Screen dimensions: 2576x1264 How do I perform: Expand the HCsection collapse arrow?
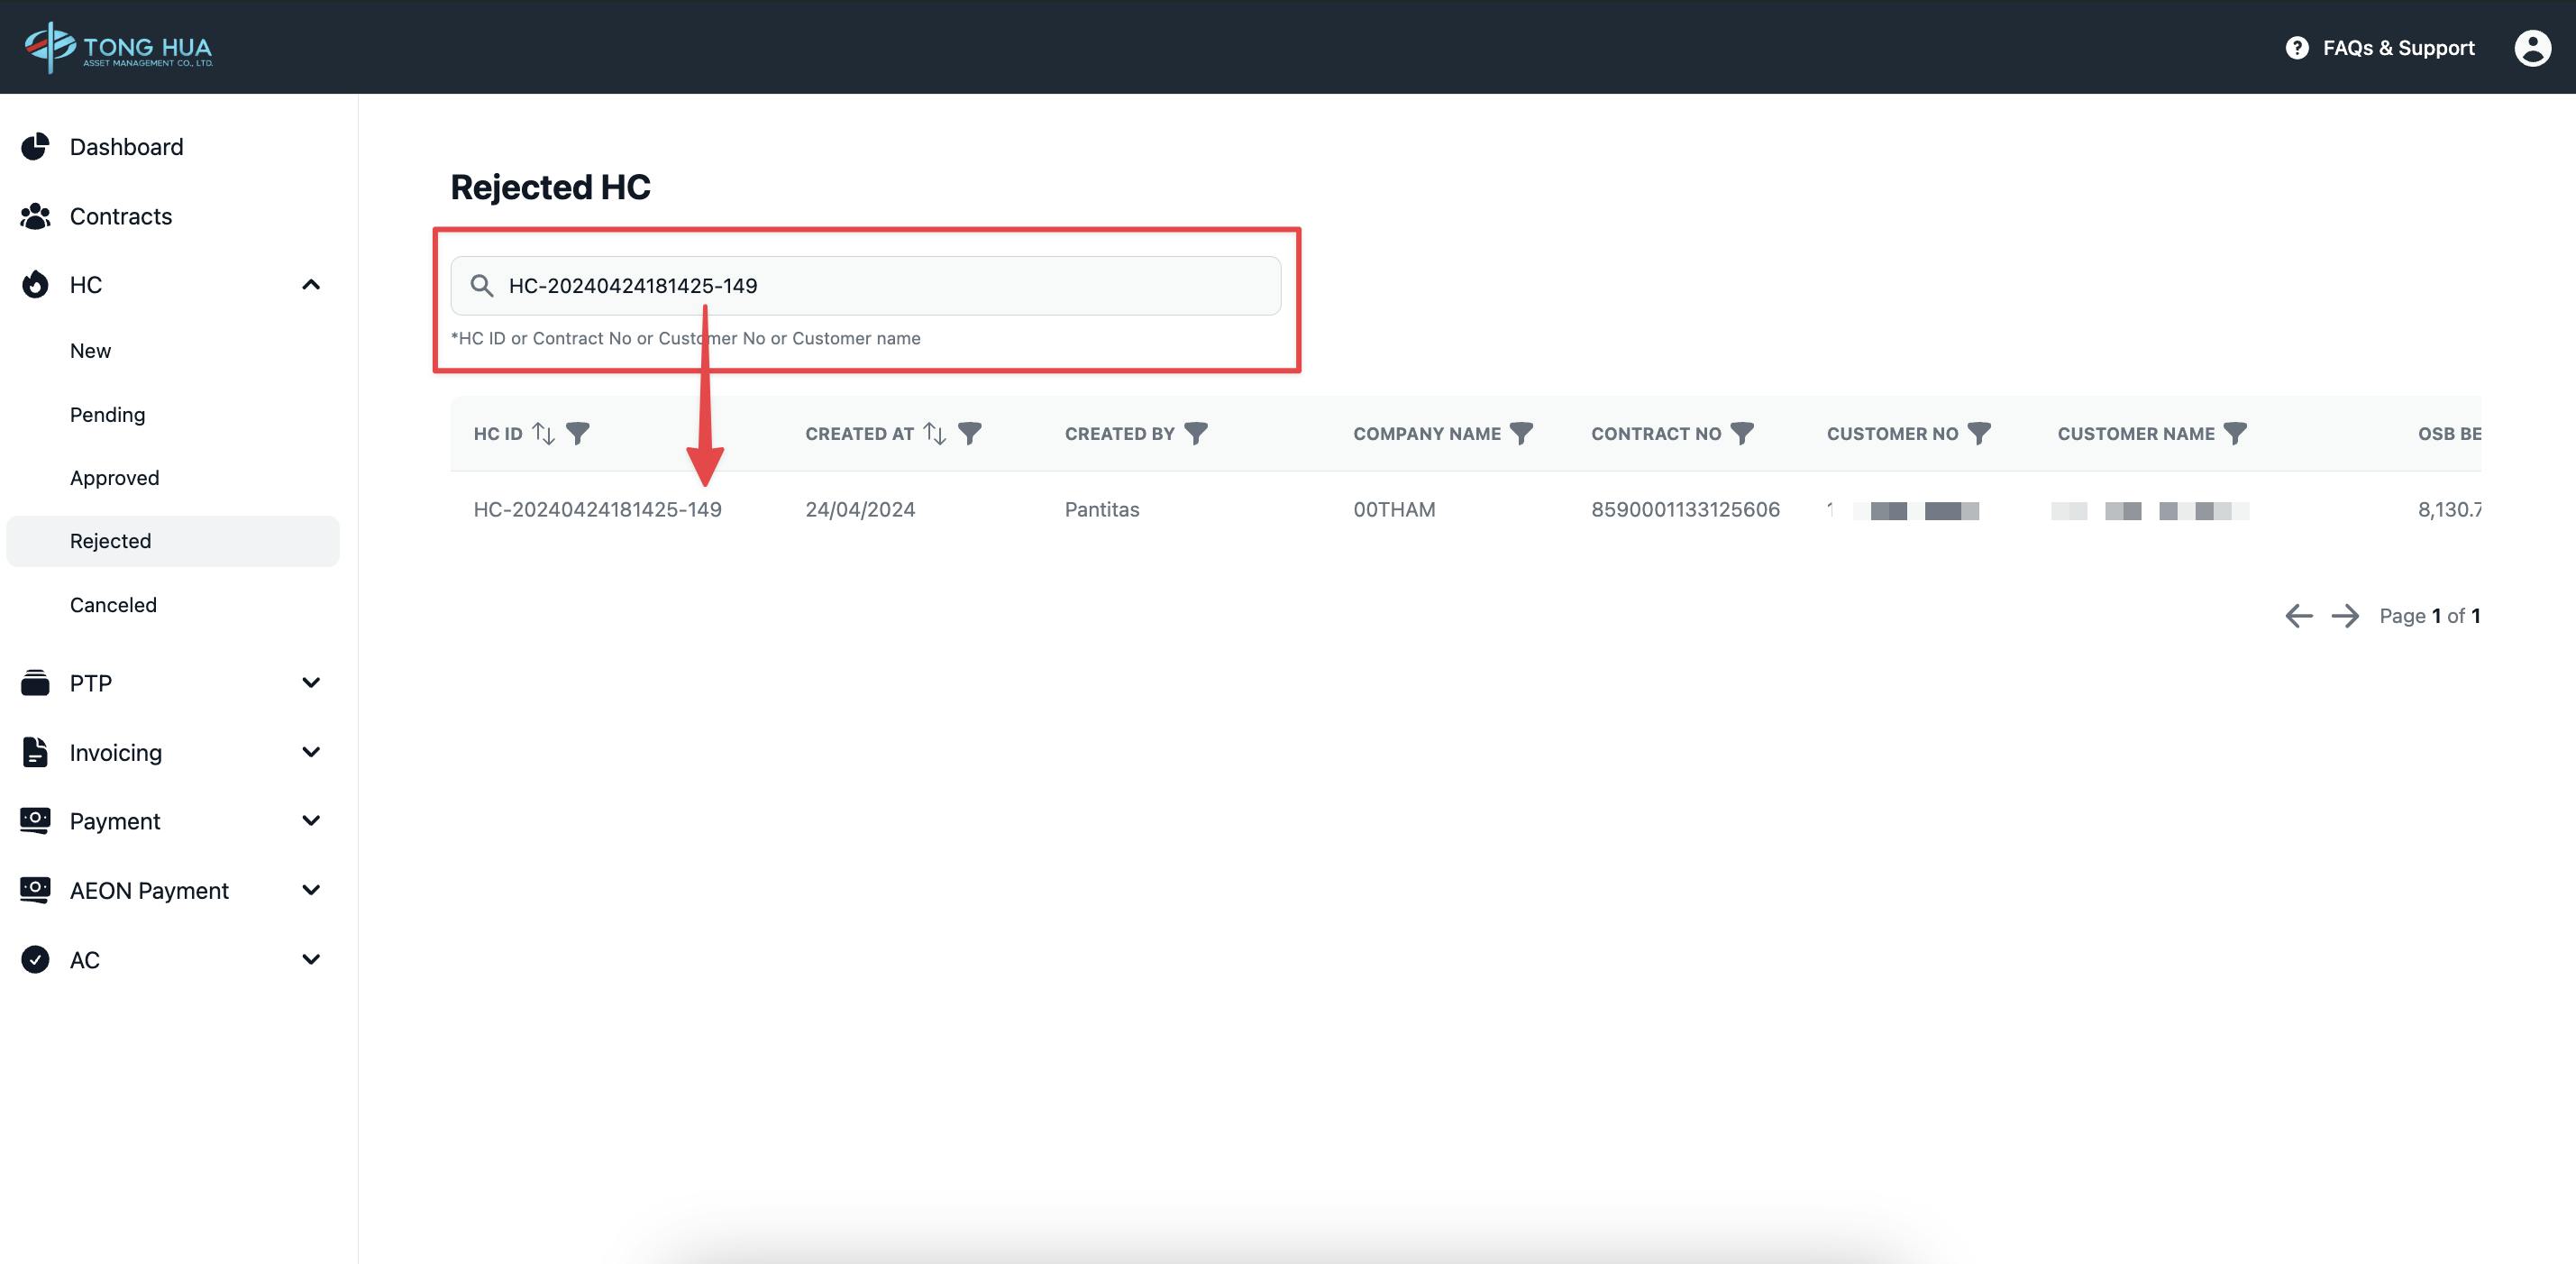tap(310, 283)
